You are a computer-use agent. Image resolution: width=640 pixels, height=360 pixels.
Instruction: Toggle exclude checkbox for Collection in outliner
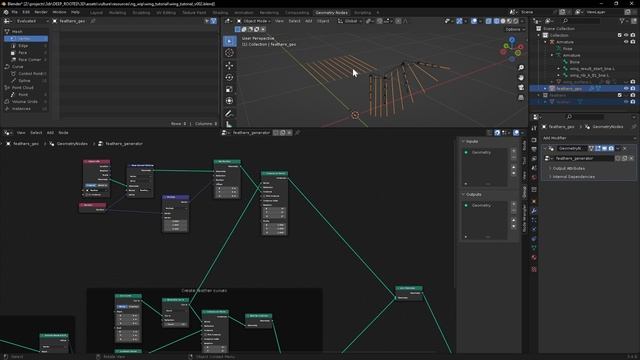point(620,36)
